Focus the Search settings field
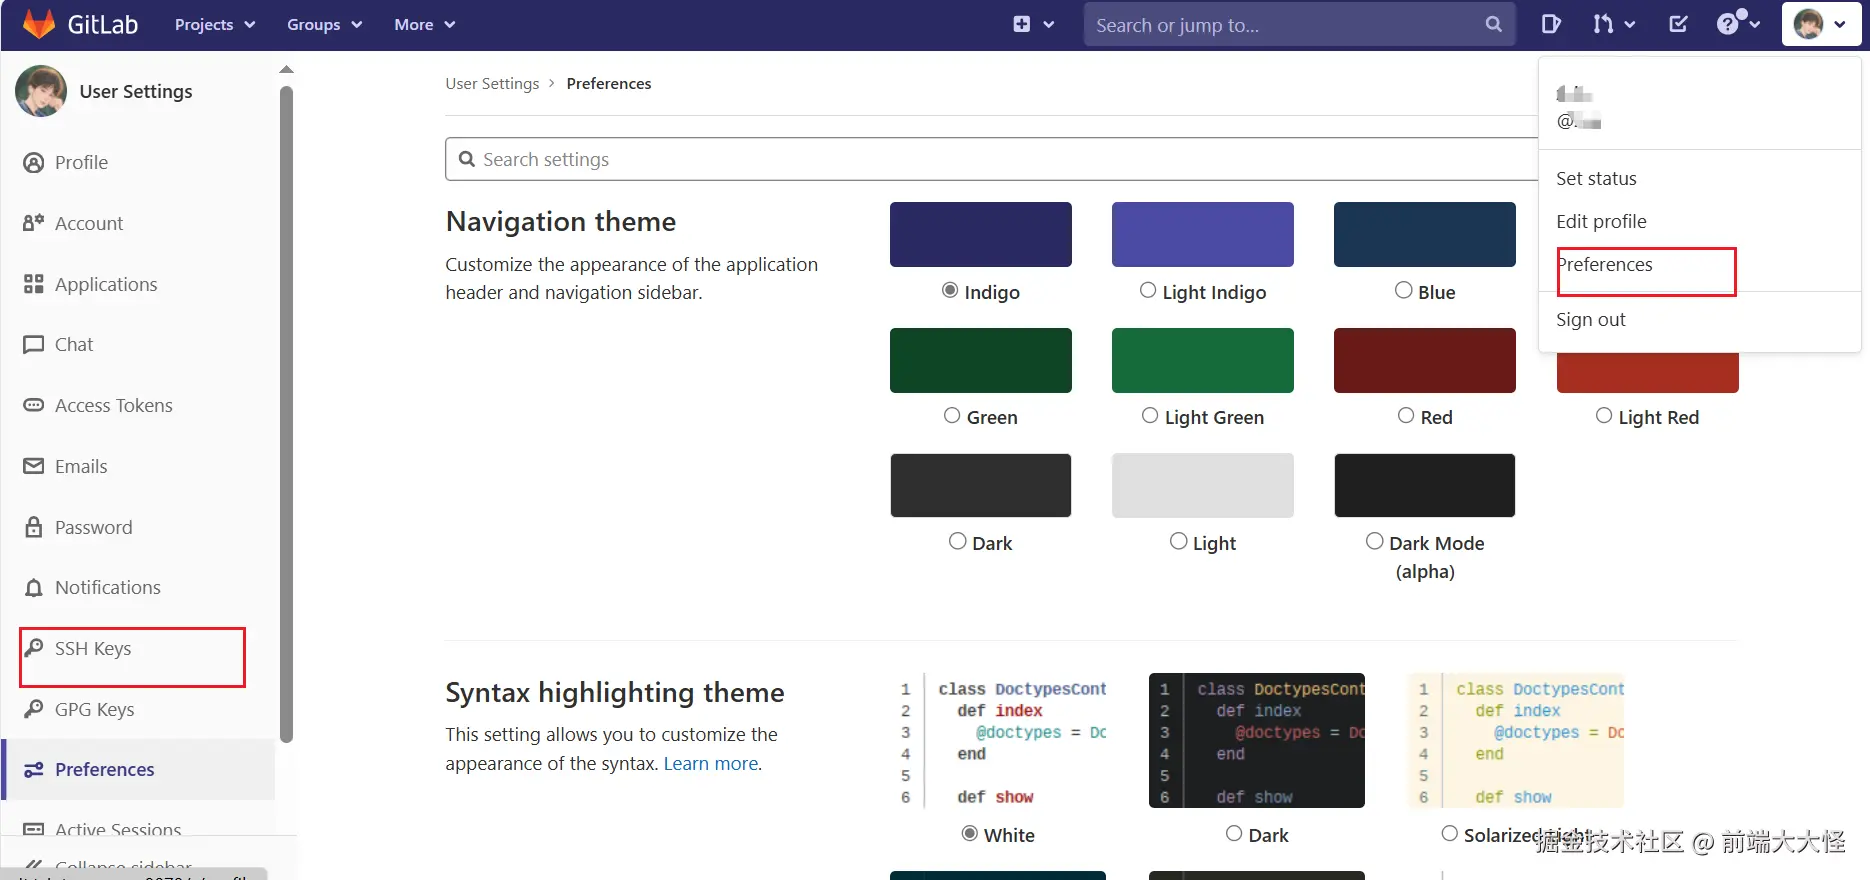Viewport: 1870px width, 880px height. pyautogui.click(x=990, y=160)
